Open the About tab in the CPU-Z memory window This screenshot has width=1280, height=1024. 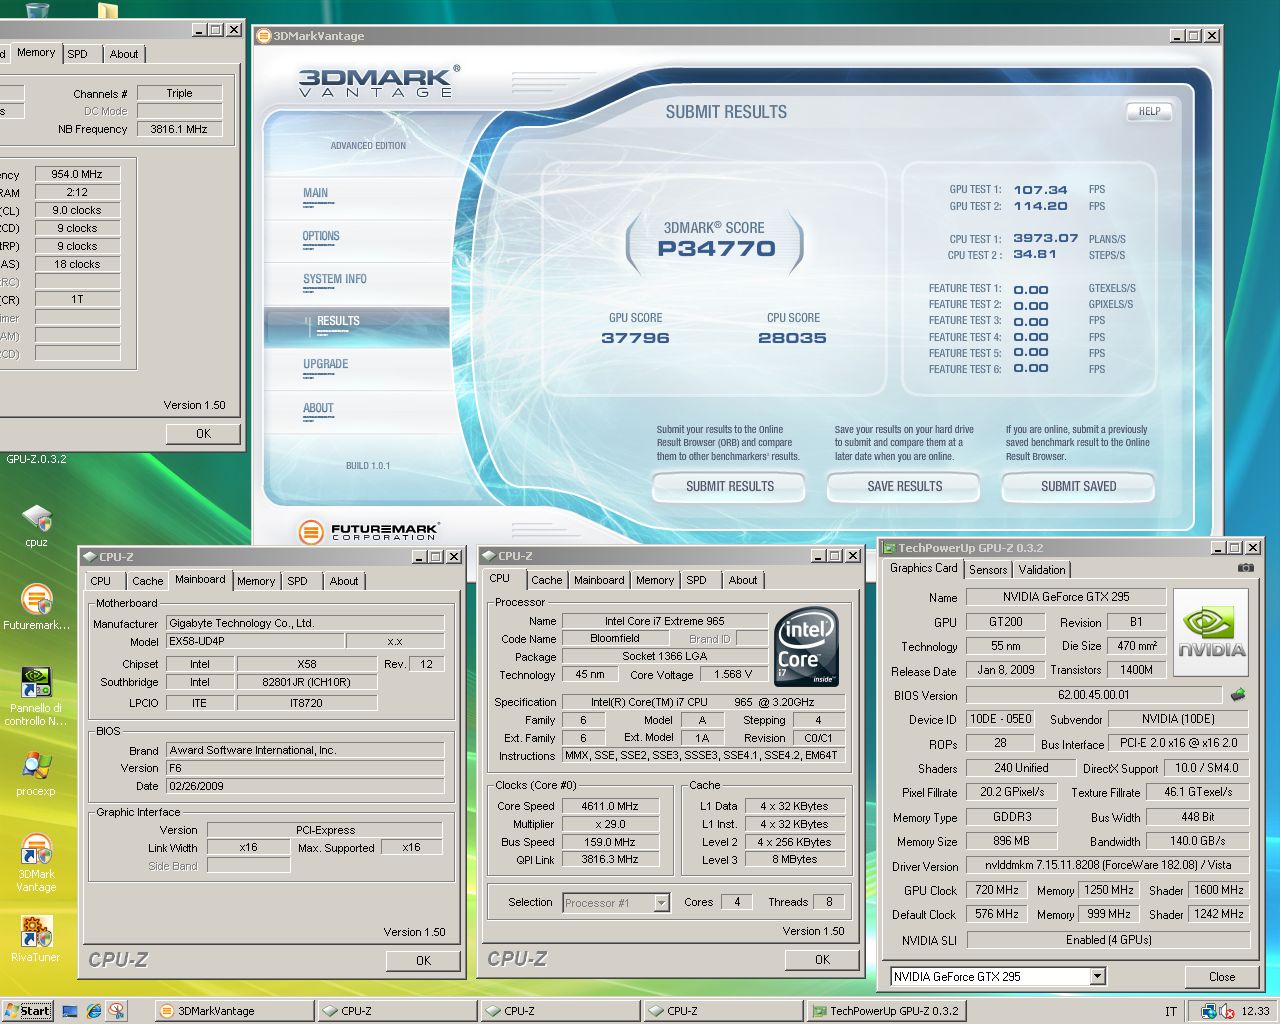pos(124,54)
